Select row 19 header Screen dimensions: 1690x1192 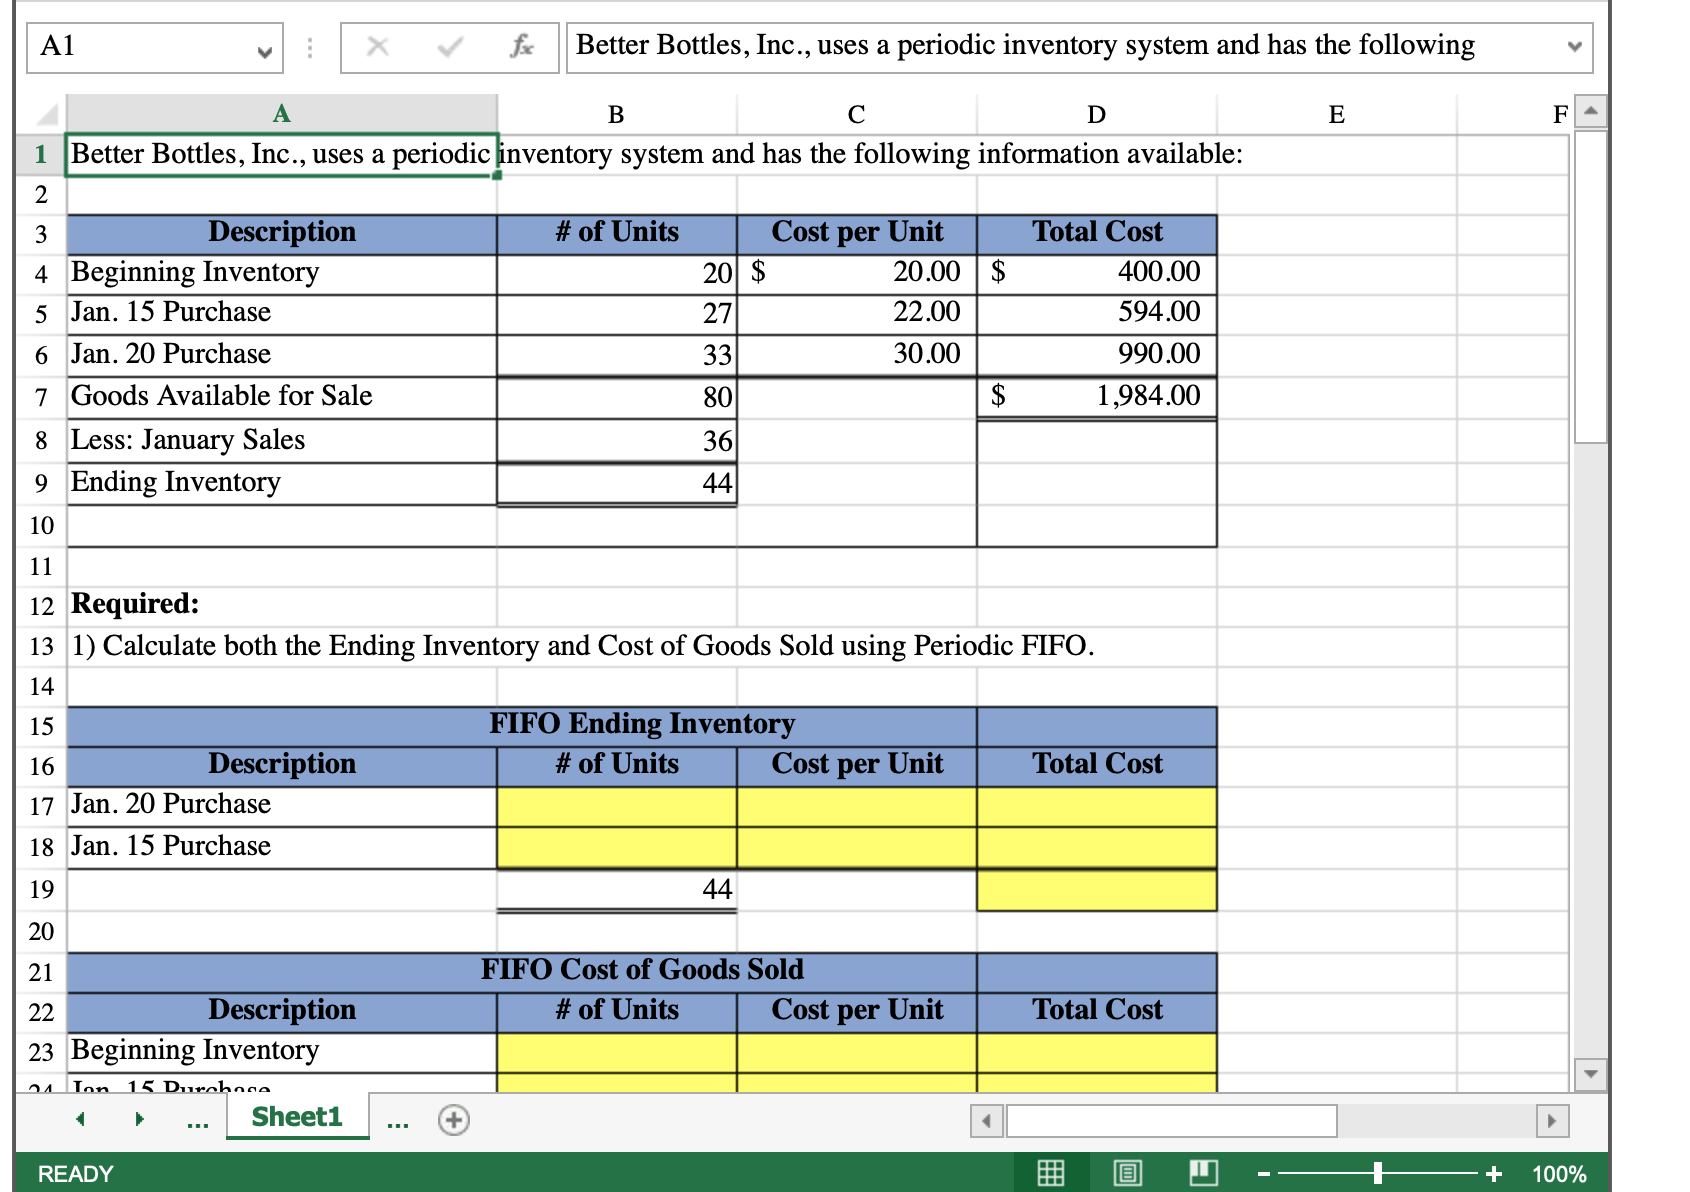tap(41, 890)
